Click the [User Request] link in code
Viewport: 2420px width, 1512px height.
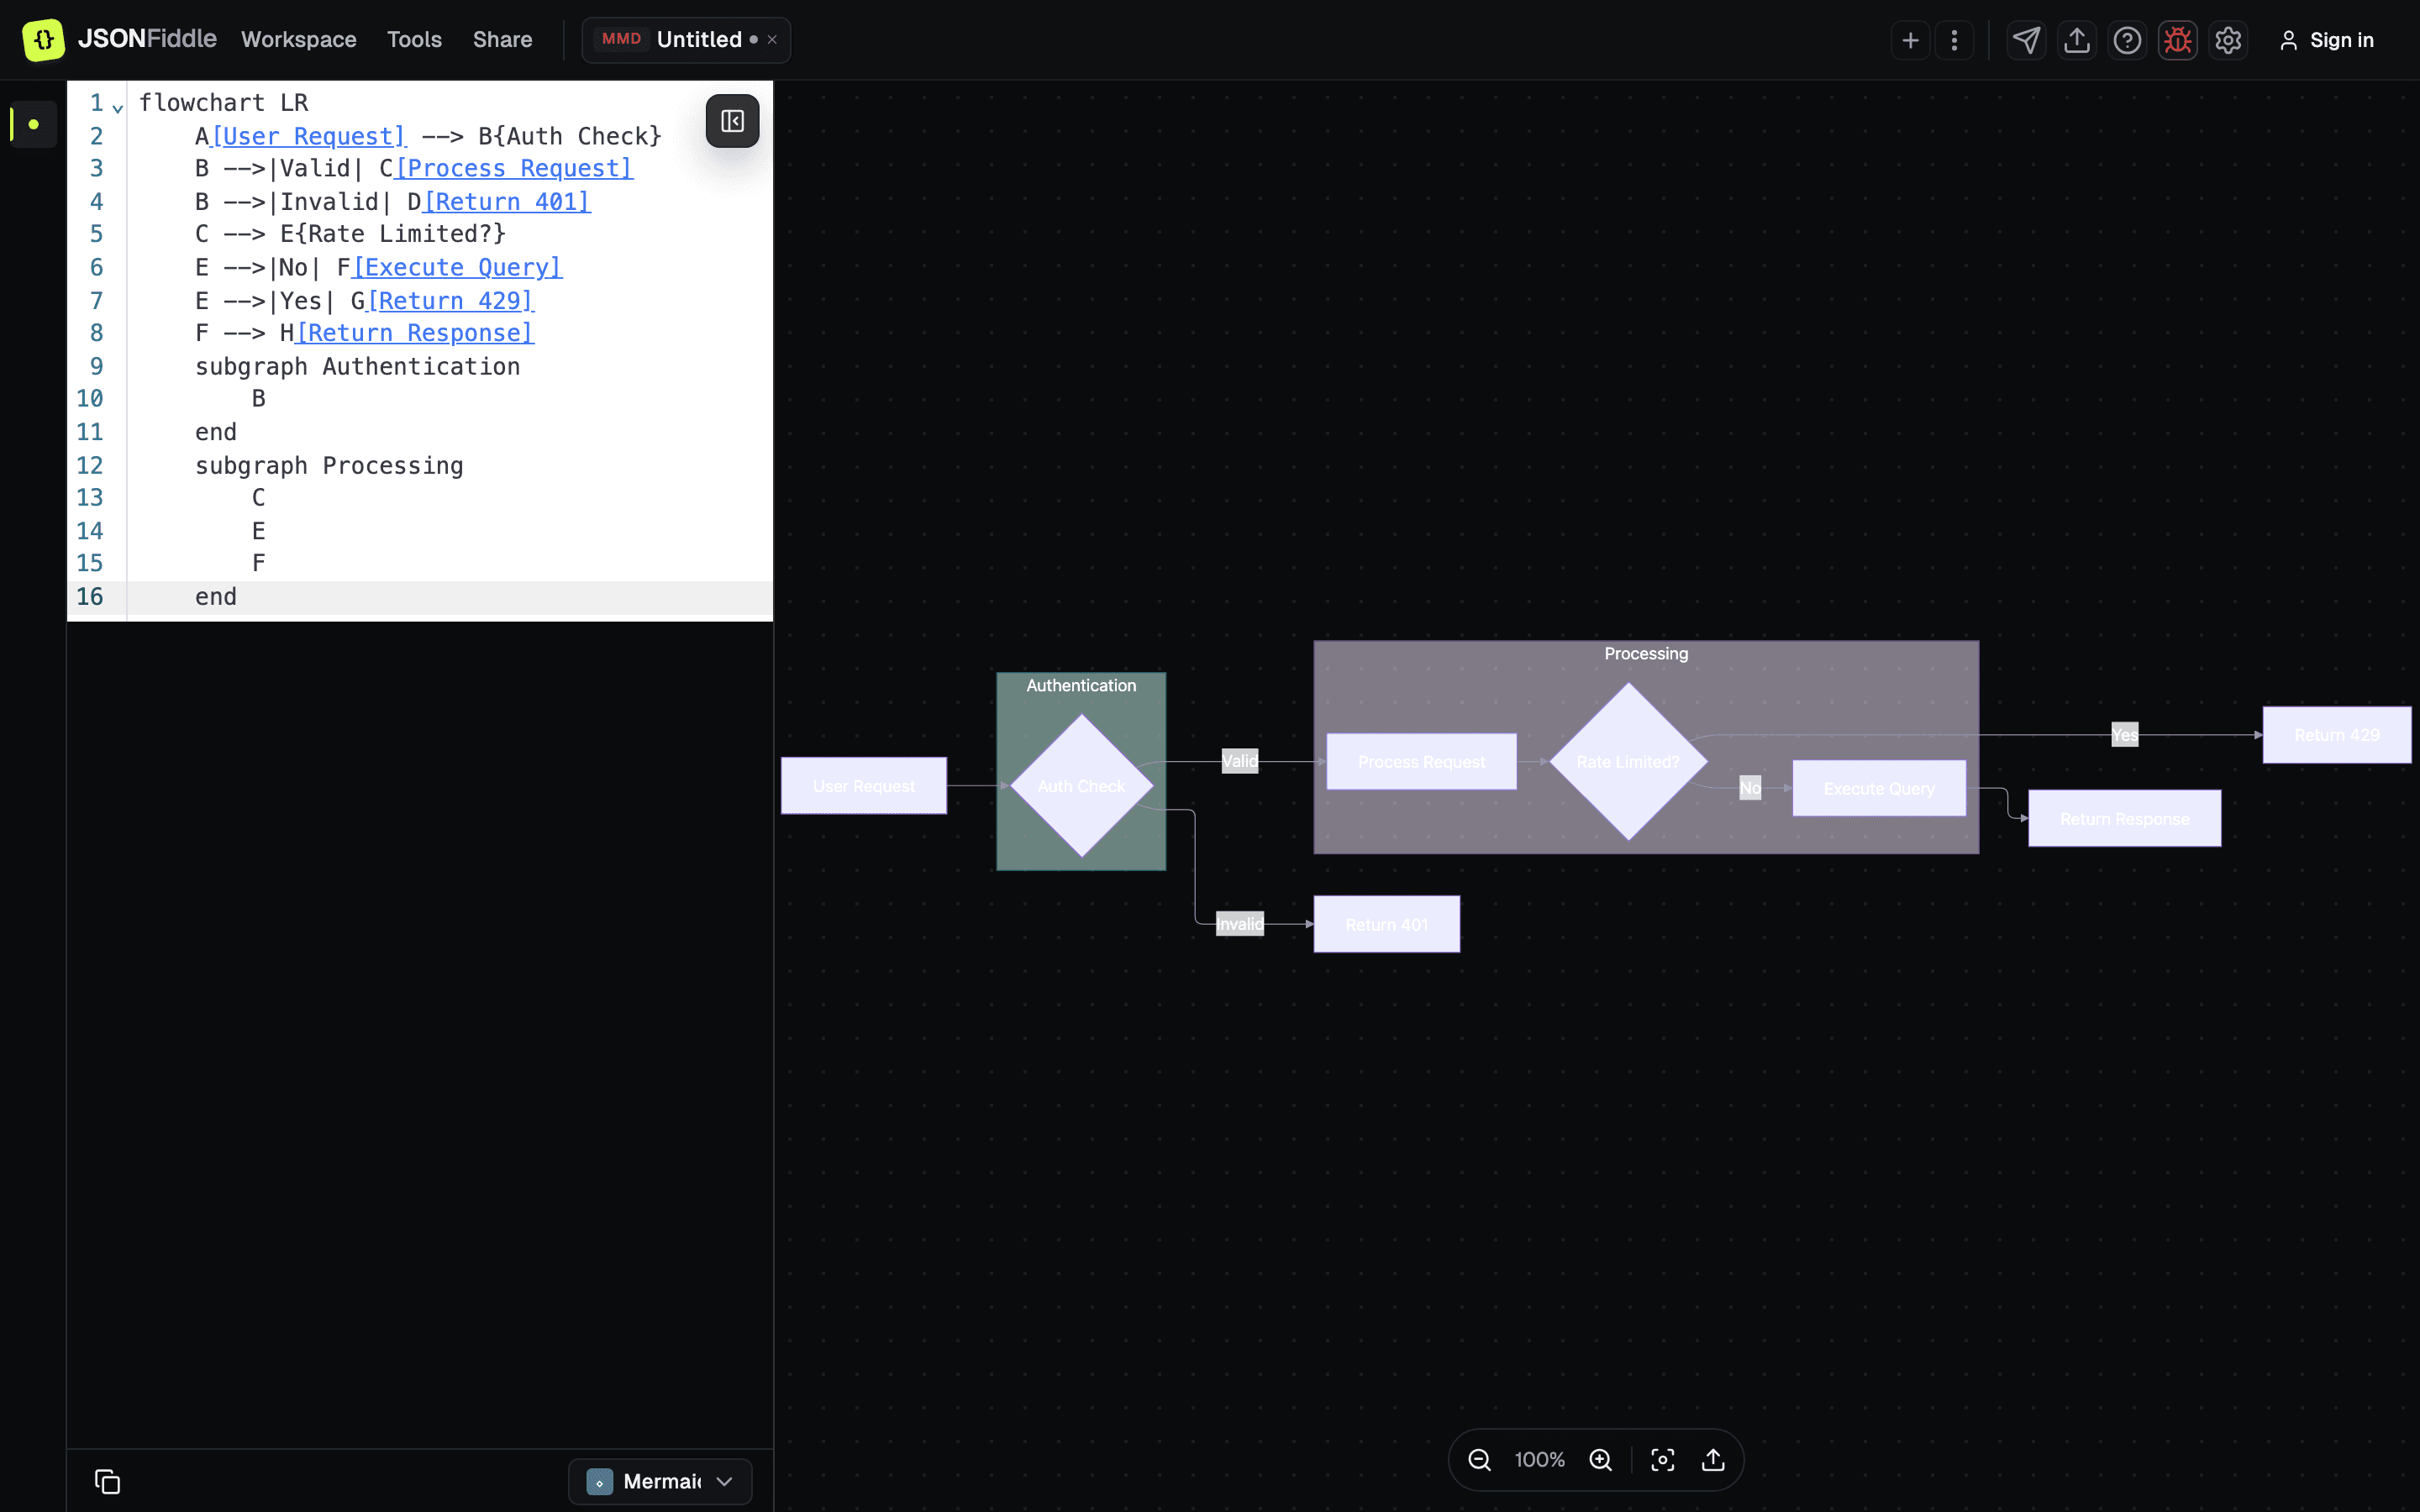(309, 136)
